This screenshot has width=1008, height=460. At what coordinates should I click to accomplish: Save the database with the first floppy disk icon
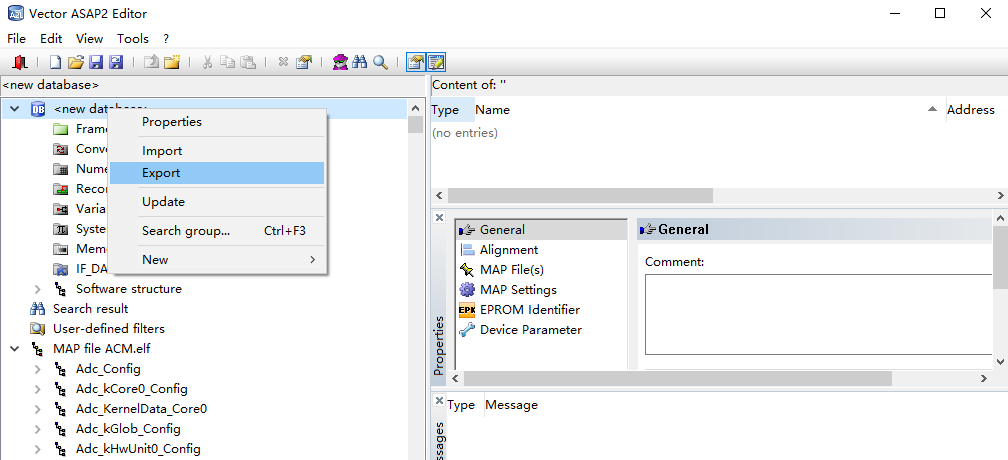96,62
